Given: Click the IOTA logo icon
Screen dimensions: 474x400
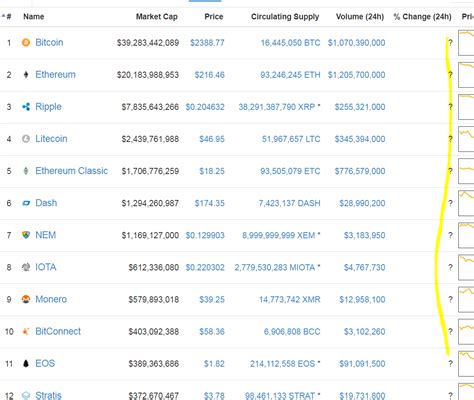Looking at the screenshot, I should coord(26,267).
